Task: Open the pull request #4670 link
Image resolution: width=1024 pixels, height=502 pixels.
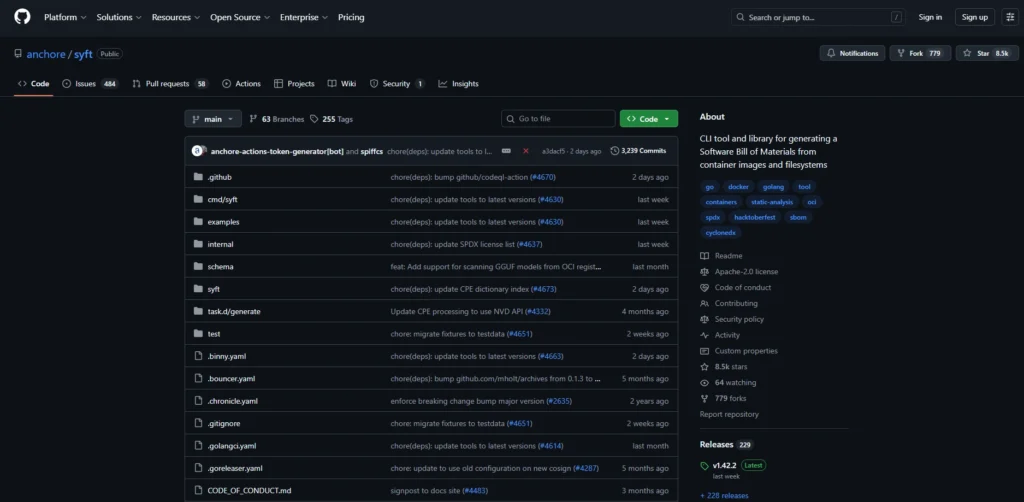Action: pyautogui.click(x=542, y=177)
